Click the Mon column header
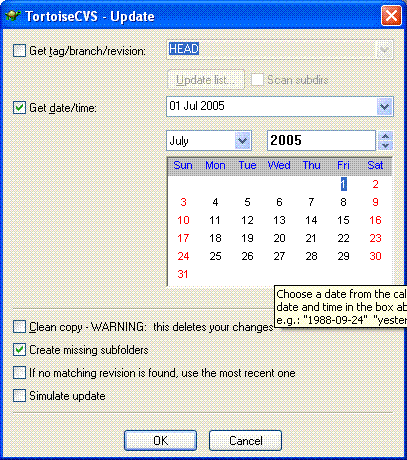 tap(215, 165)
